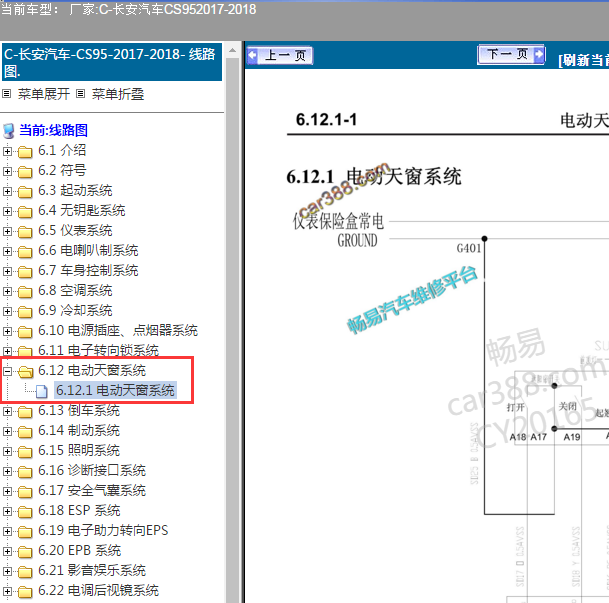
Task: Collapse all menus with 菜单折叠
Action: tap(118, 94)
